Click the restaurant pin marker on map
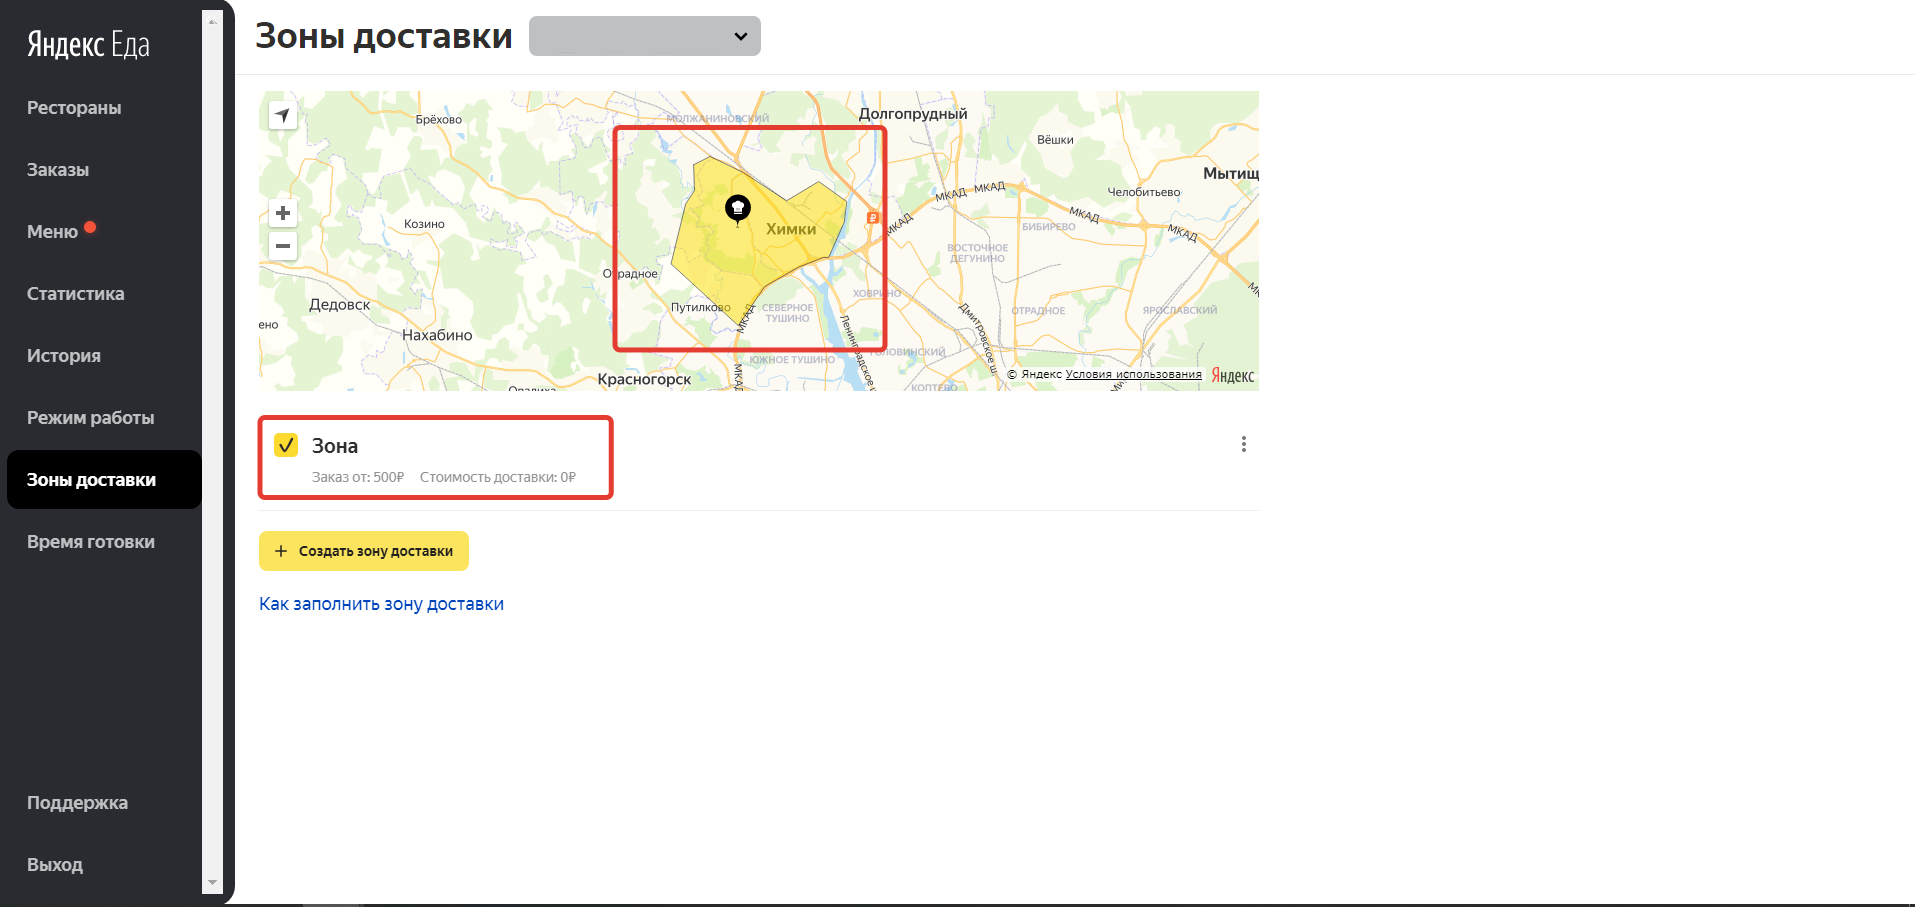Viewport: 1915px width, 907px height. [738, 208]
